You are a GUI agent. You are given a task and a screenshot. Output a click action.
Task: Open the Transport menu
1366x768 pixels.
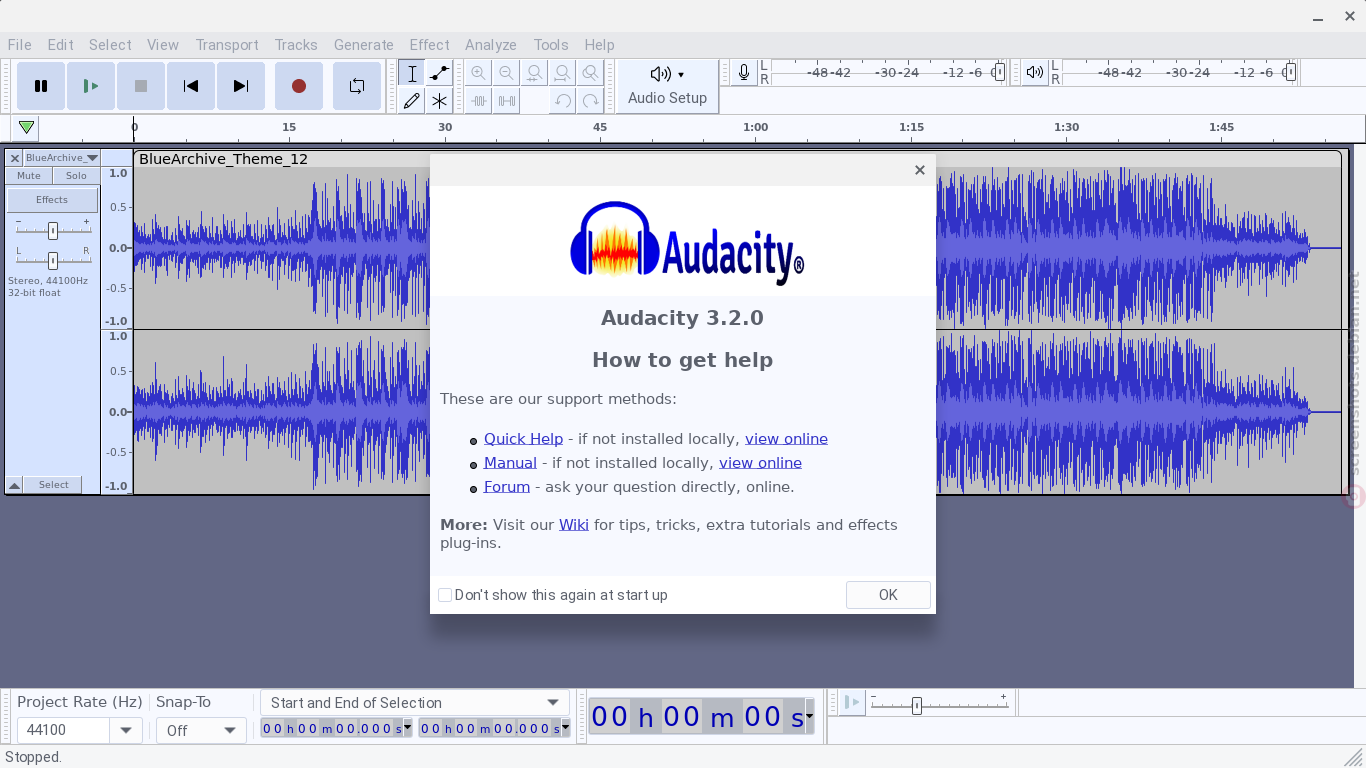(x=227, y=45)
